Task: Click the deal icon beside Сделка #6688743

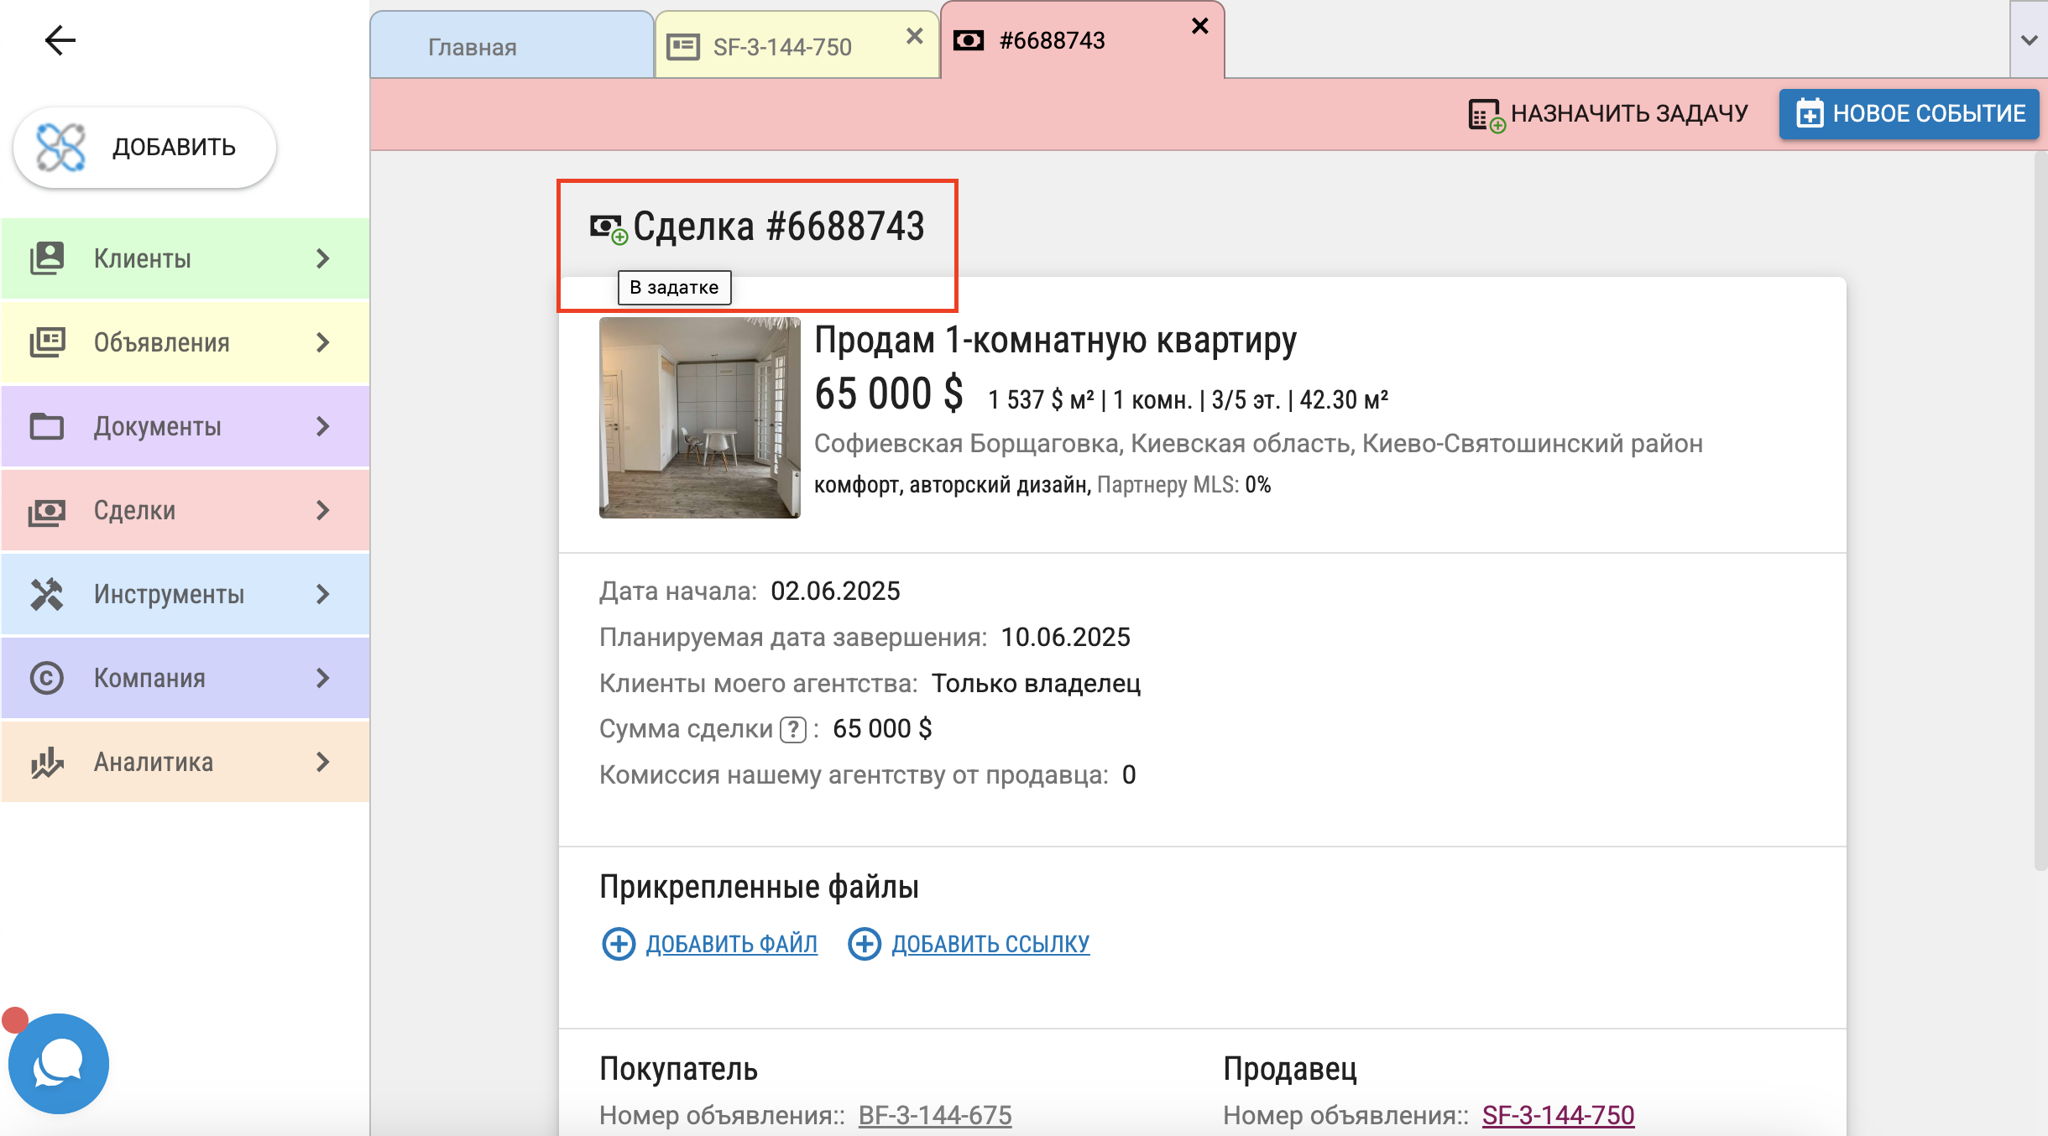Action: tap(608, 228)
